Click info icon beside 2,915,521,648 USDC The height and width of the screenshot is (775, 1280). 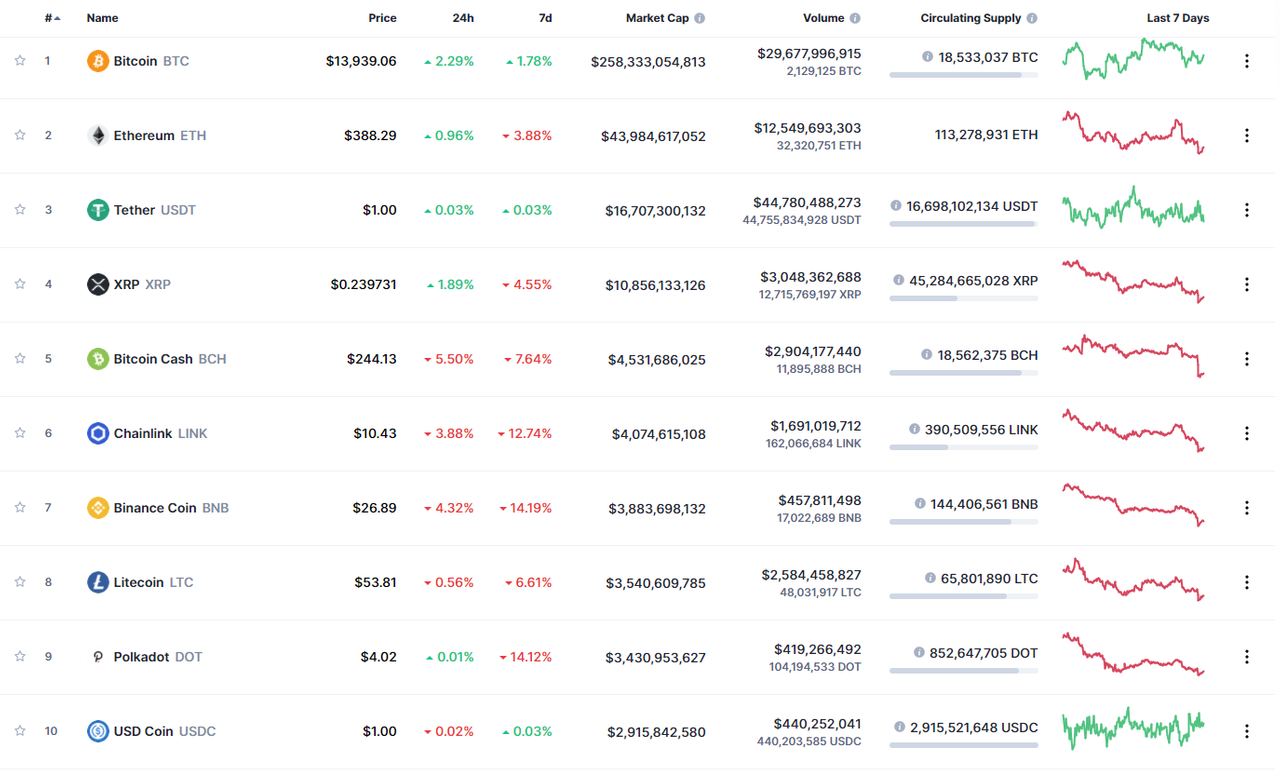tap(899, 727)
